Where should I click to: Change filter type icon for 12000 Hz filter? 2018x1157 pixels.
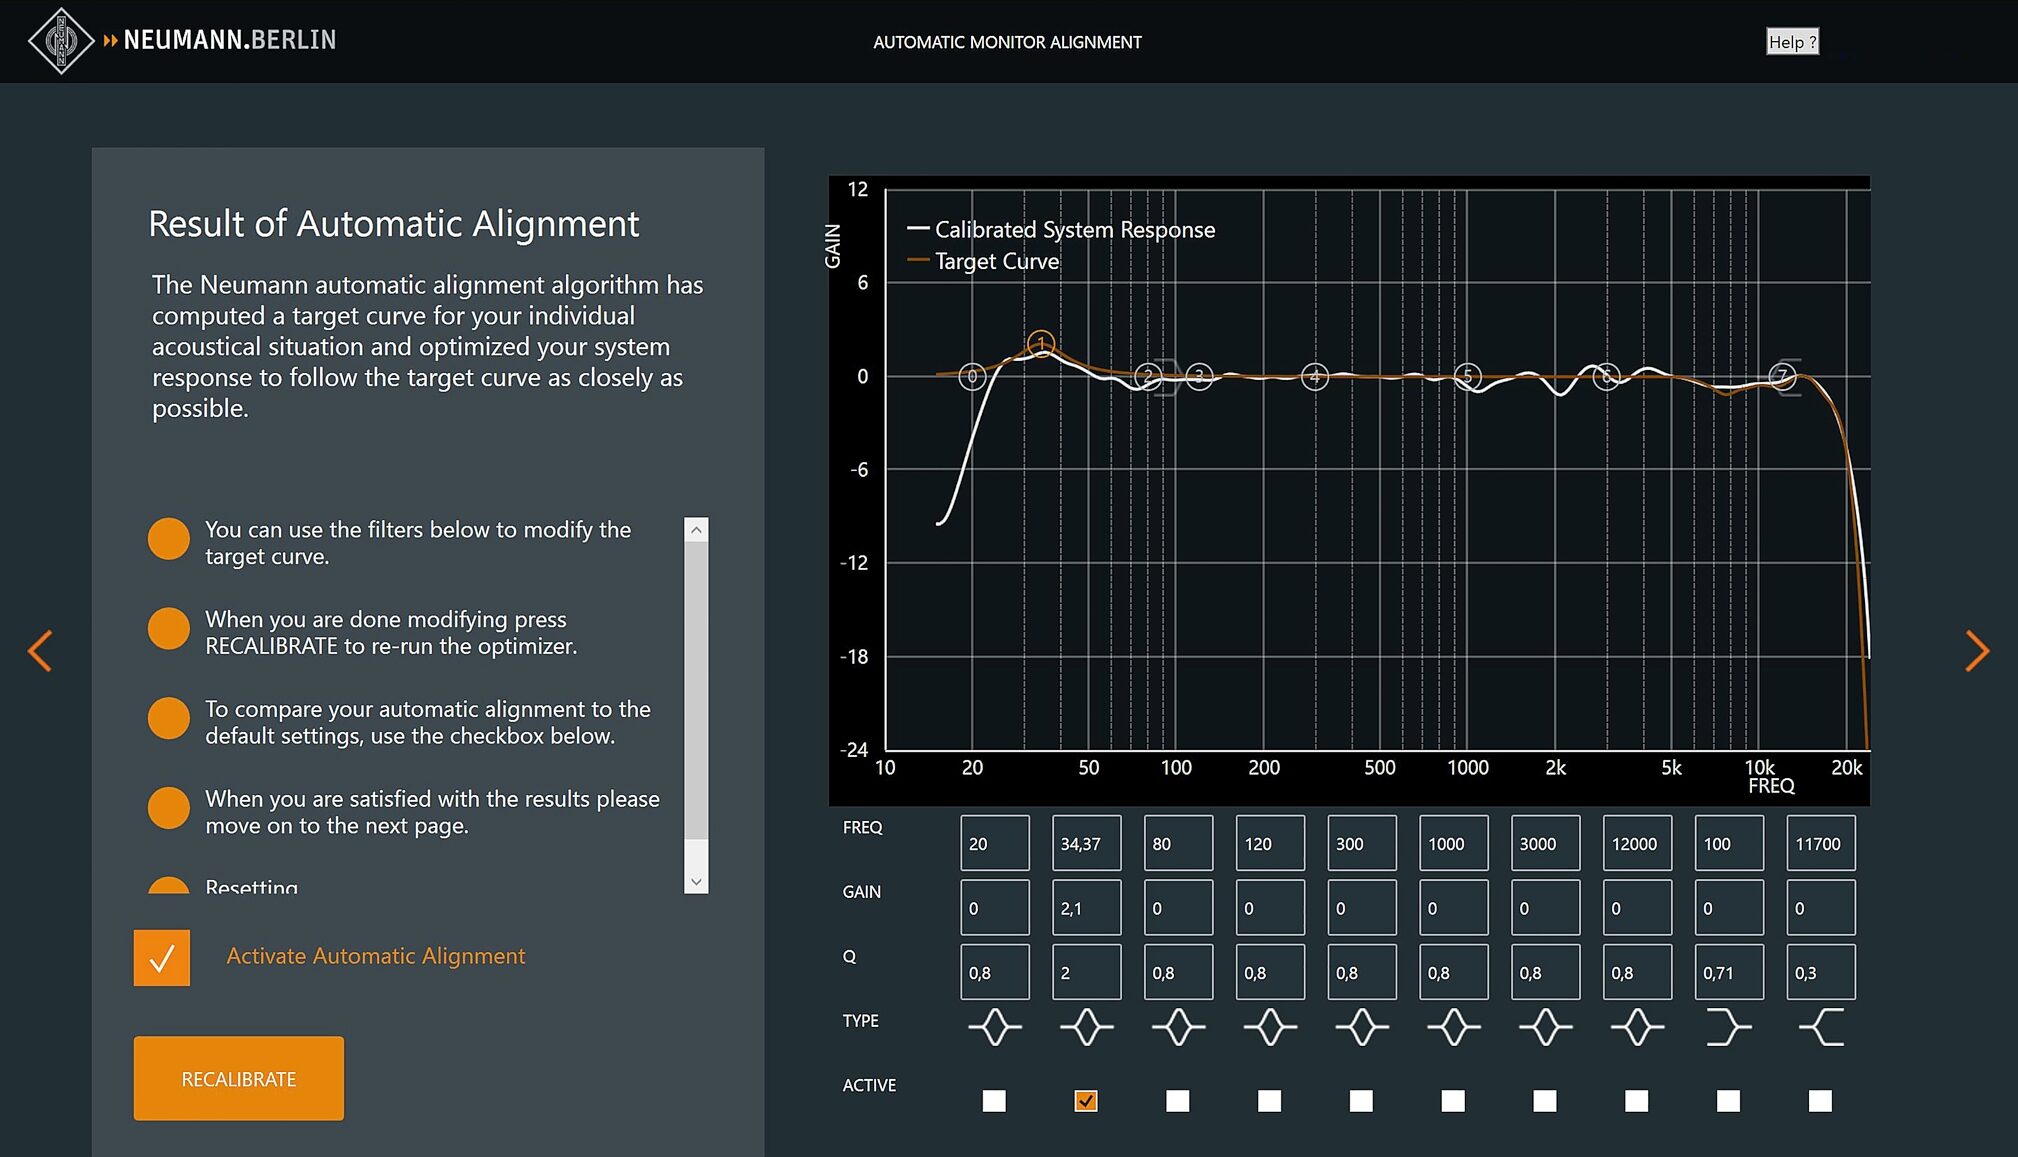pos(1637,1027)
